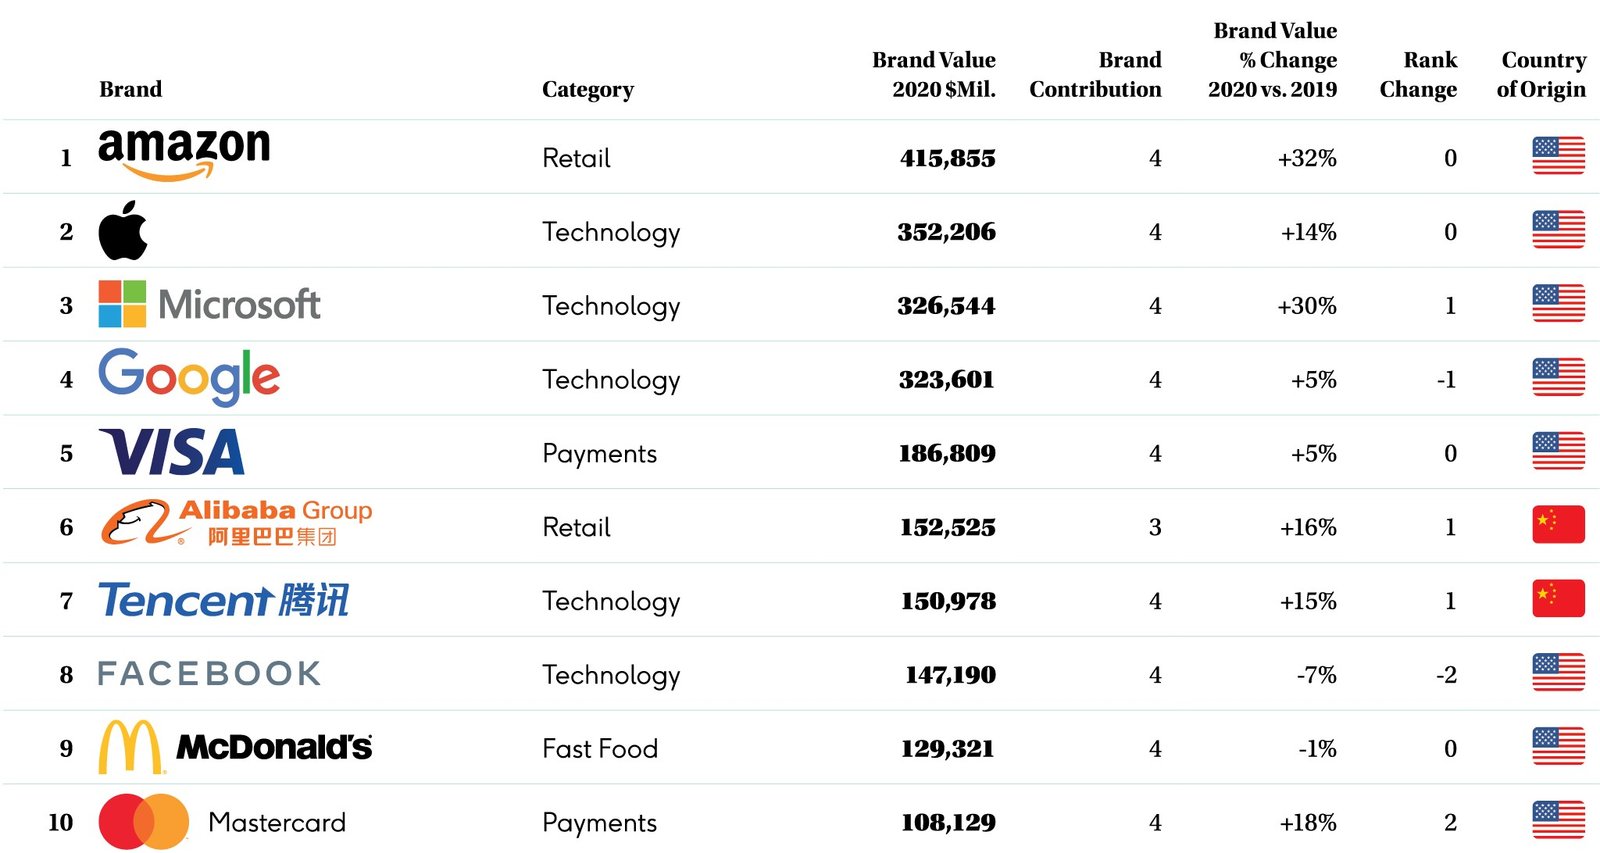Click the US flag in Amazon row
The width and height of the screenshot is (1600, 853).
coord(1558,156)
